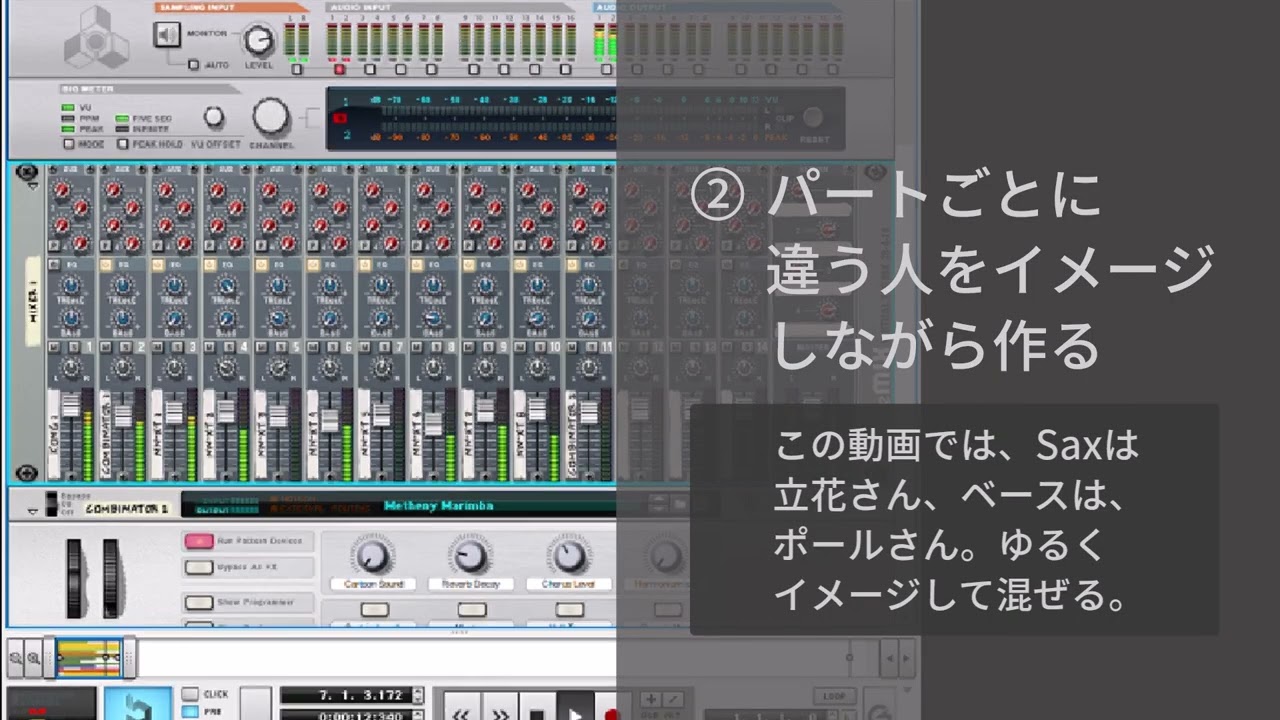Toggle the EQ button on channel 3
Image resolution: width=1280 pixels, height=720 pixels.
pos(157,265)
